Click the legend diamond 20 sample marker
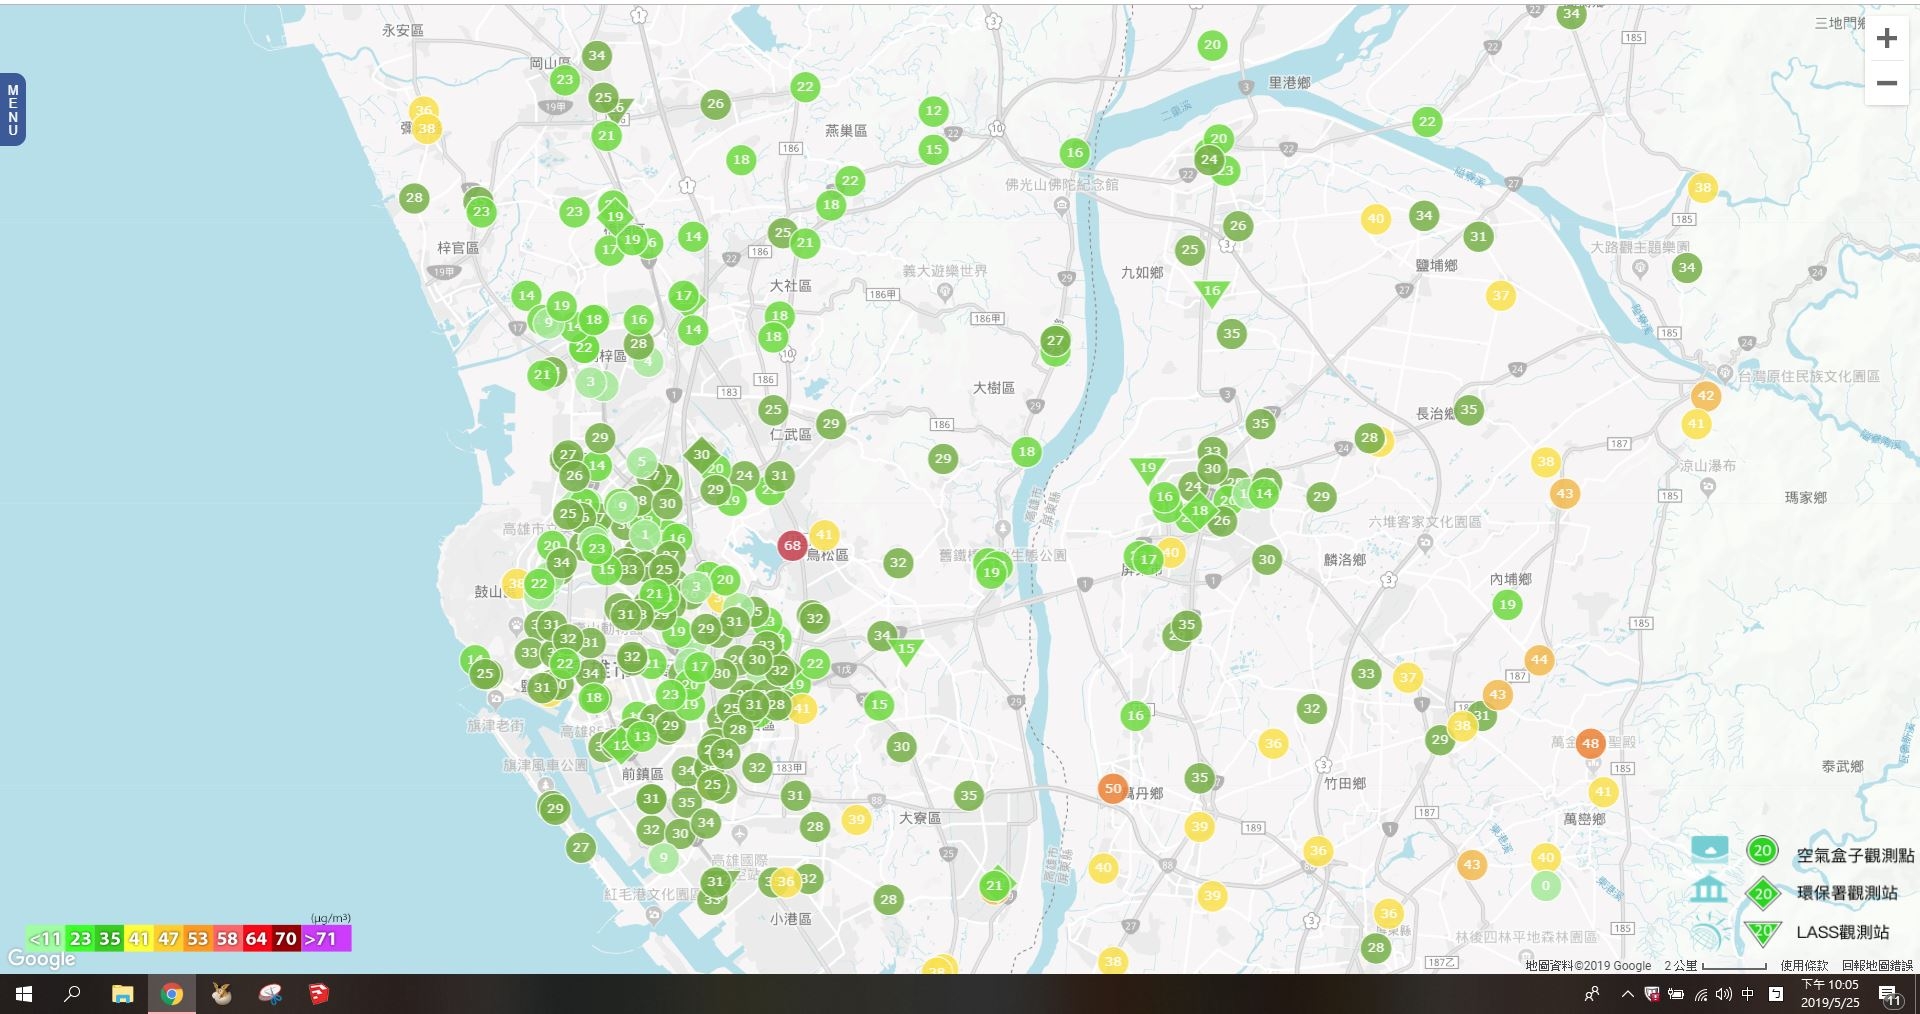1920x1014 pixels. 1763,893
